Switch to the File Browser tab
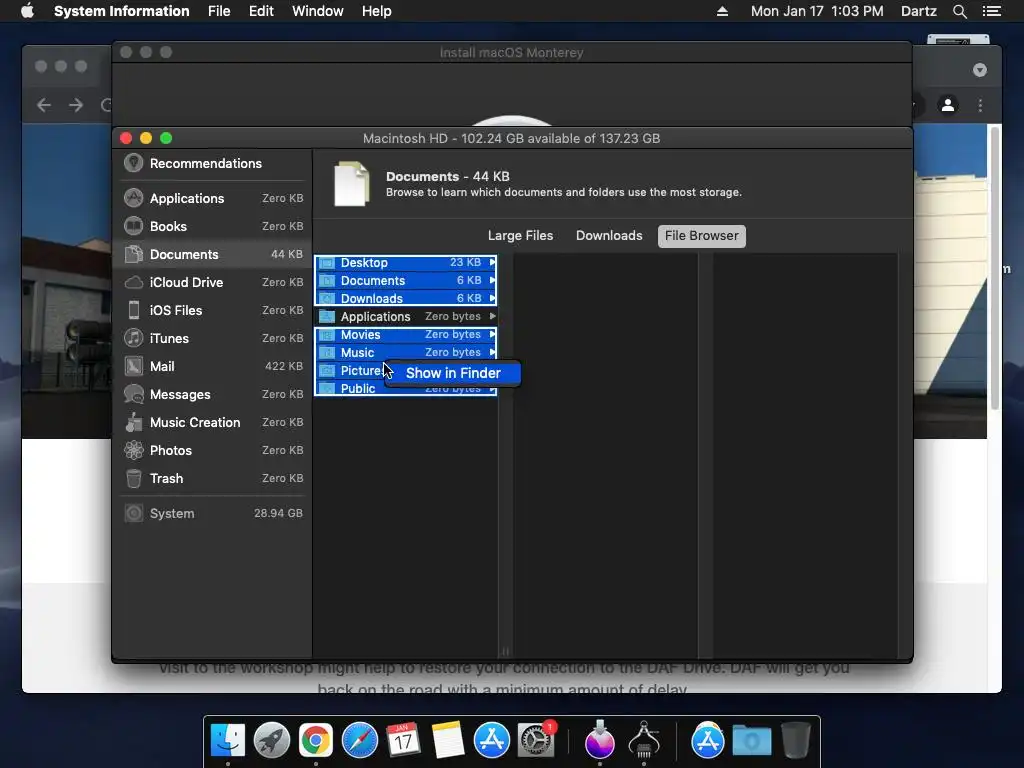 pyautogui.click(x=701, y=236)
